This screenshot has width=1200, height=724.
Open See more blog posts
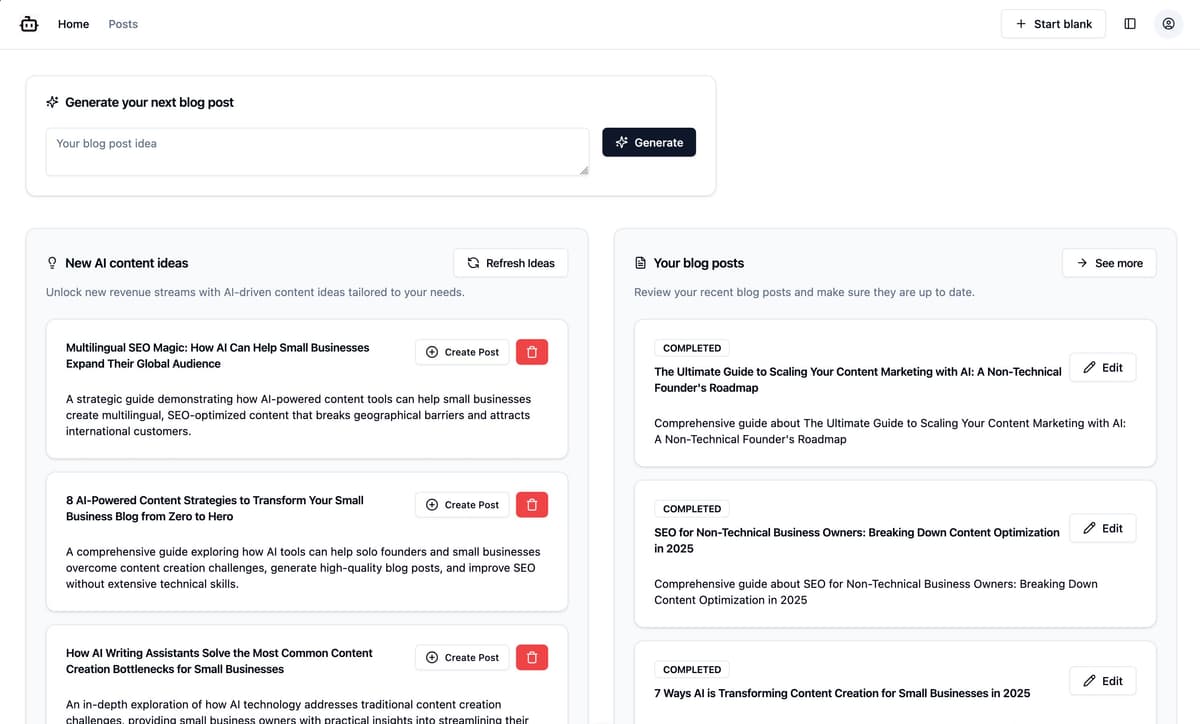(x=1109, y=262)
